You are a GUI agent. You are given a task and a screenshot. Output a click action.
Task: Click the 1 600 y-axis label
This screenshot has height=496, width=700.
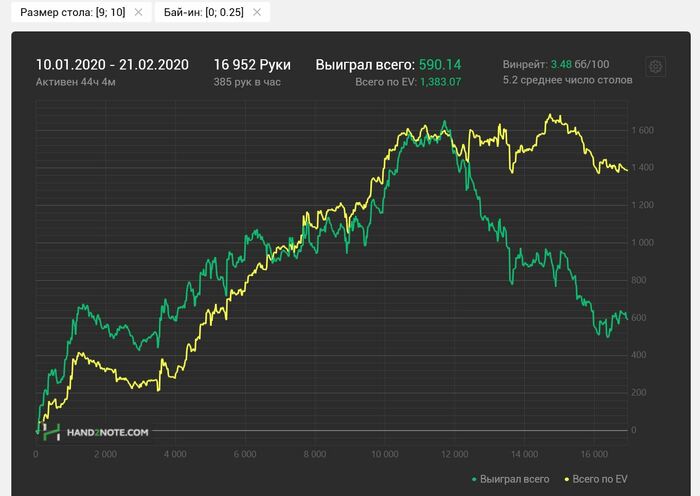pyautogui.click(x=642, y=130)
